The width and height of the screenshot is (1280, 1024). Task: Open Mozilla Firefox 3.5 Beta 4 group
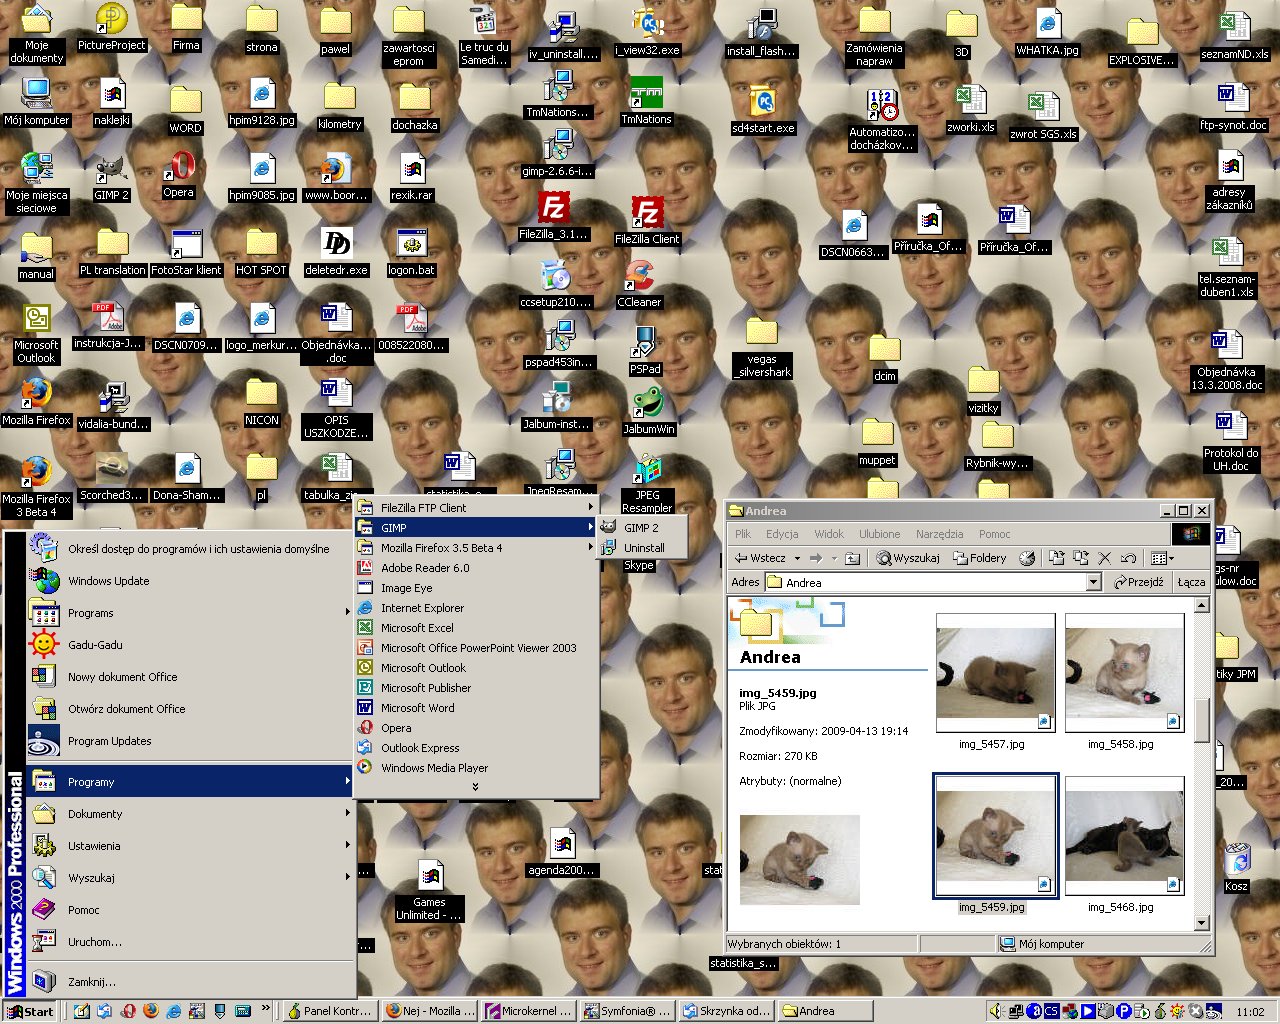click(x=477, y=547)
